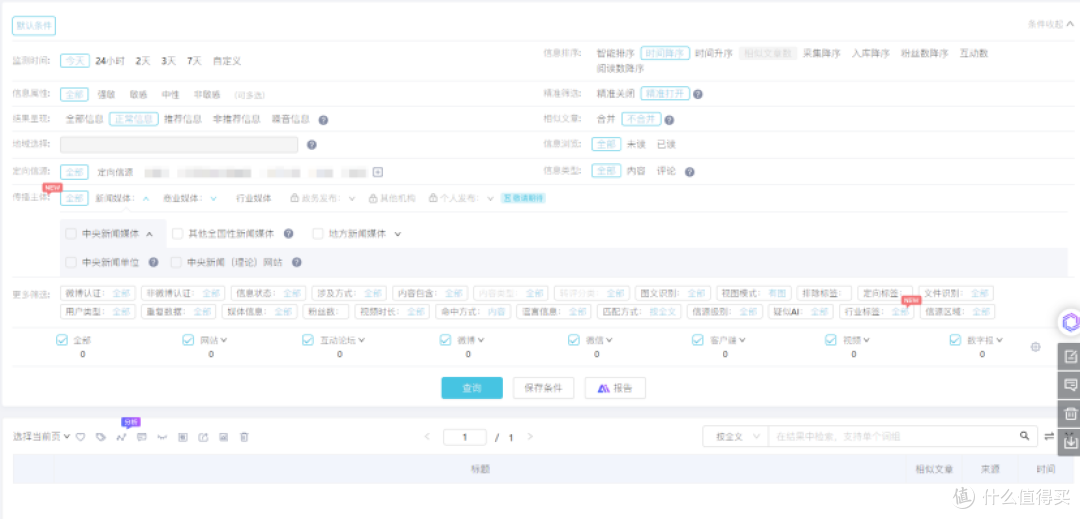Screen dimensions: 1080x519
Task: Click the 保存条件 button
Action: (x=543, y=388)
